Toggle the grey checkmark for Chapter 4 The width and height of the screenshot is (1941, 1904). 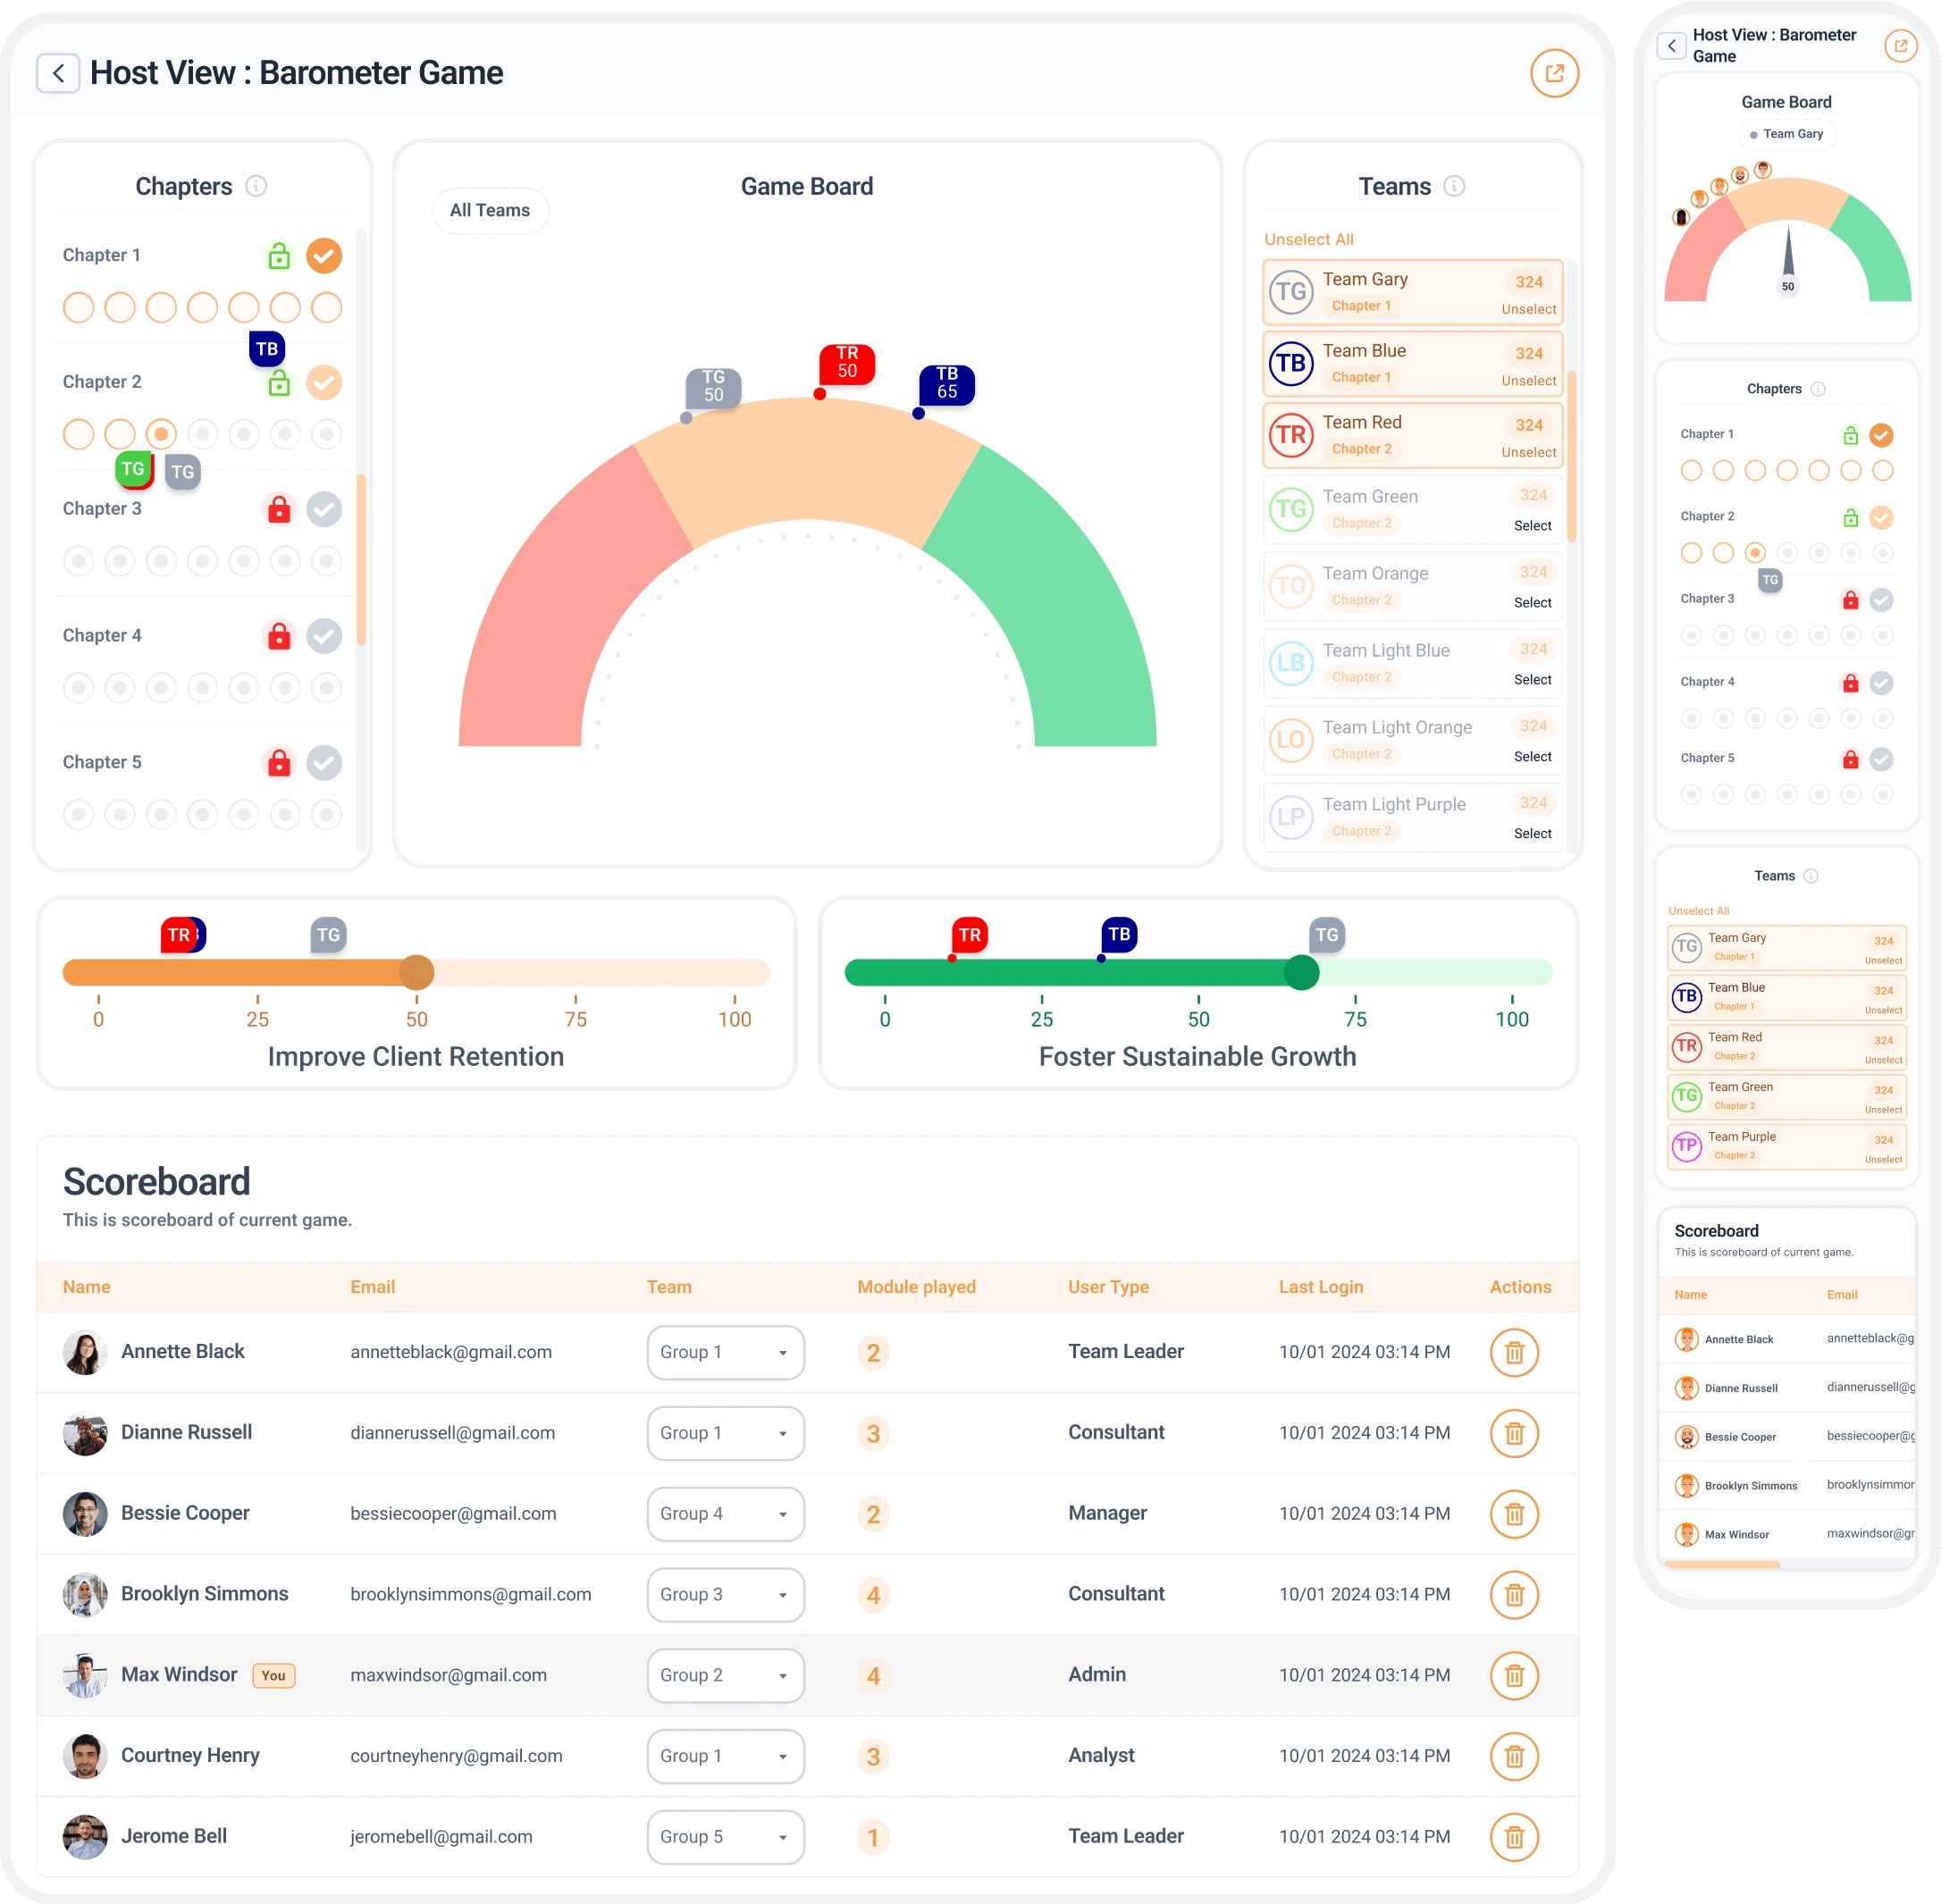tap(324, 636)
